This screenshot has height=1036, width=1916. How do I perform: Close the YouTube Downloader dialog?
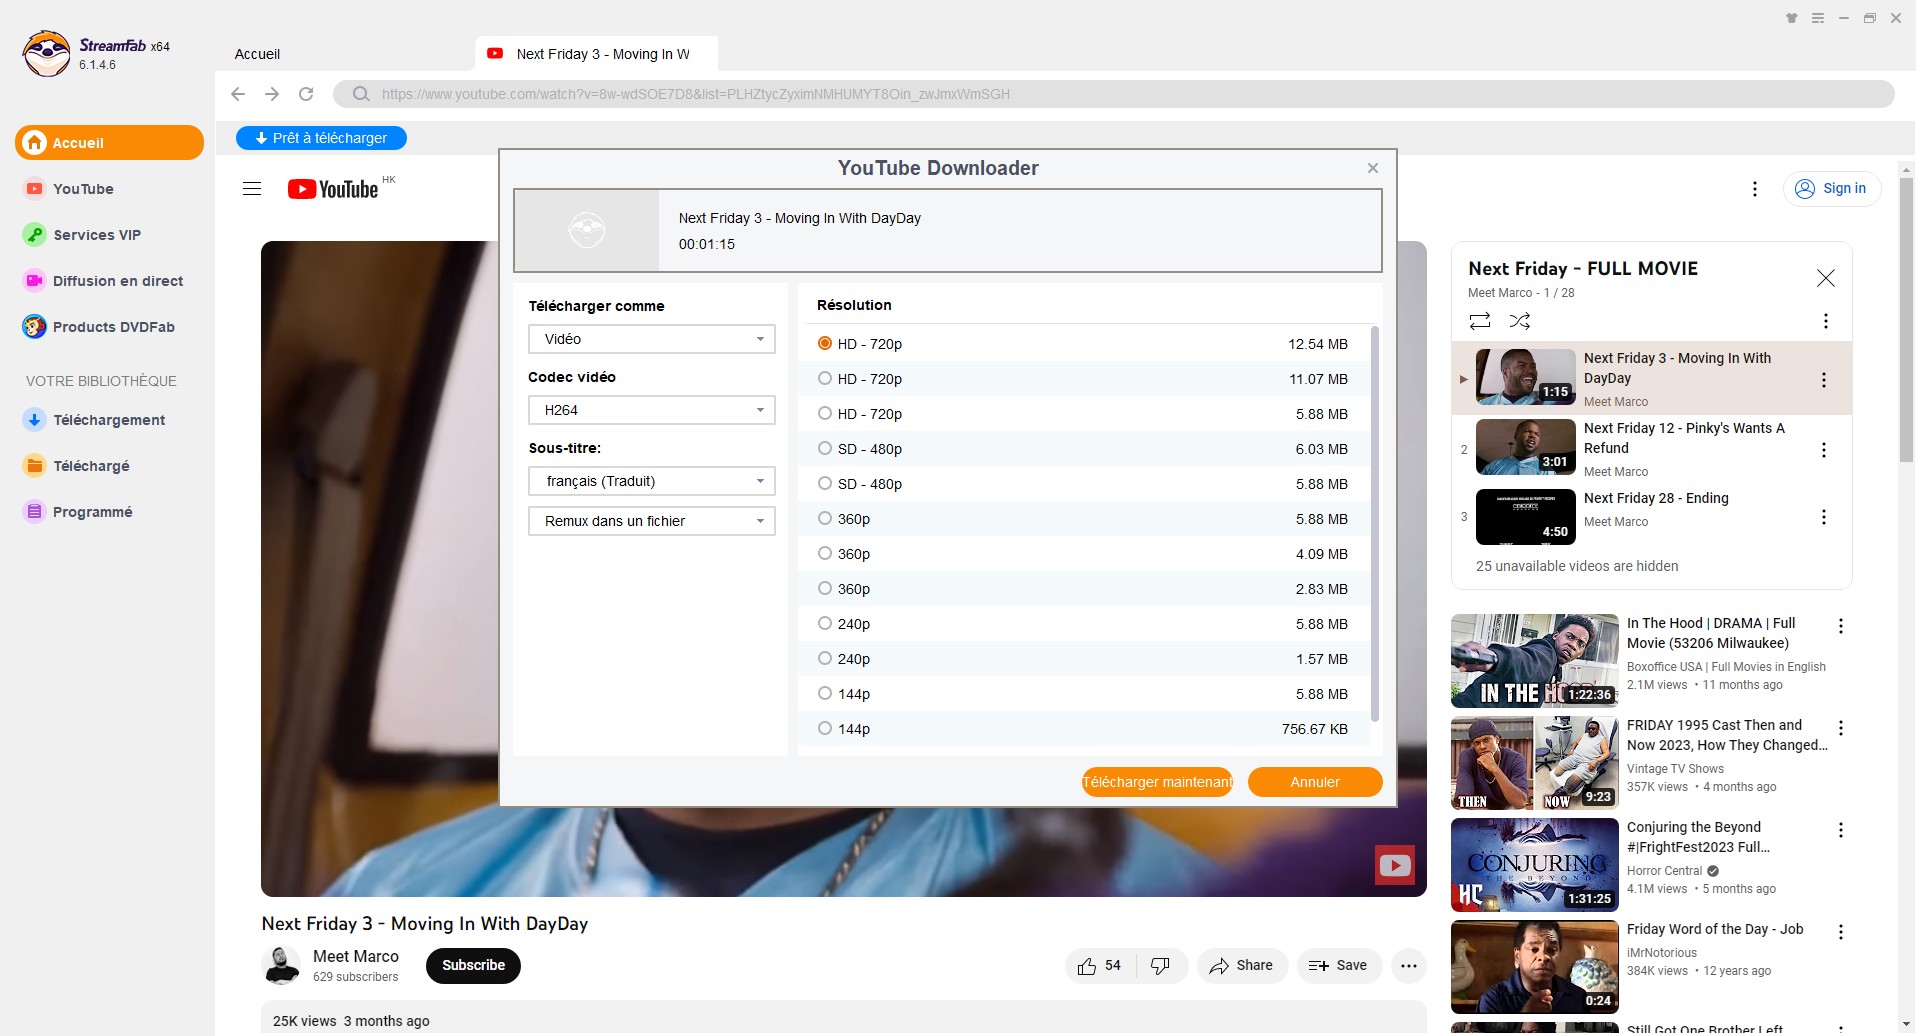tap(1373, 168)
